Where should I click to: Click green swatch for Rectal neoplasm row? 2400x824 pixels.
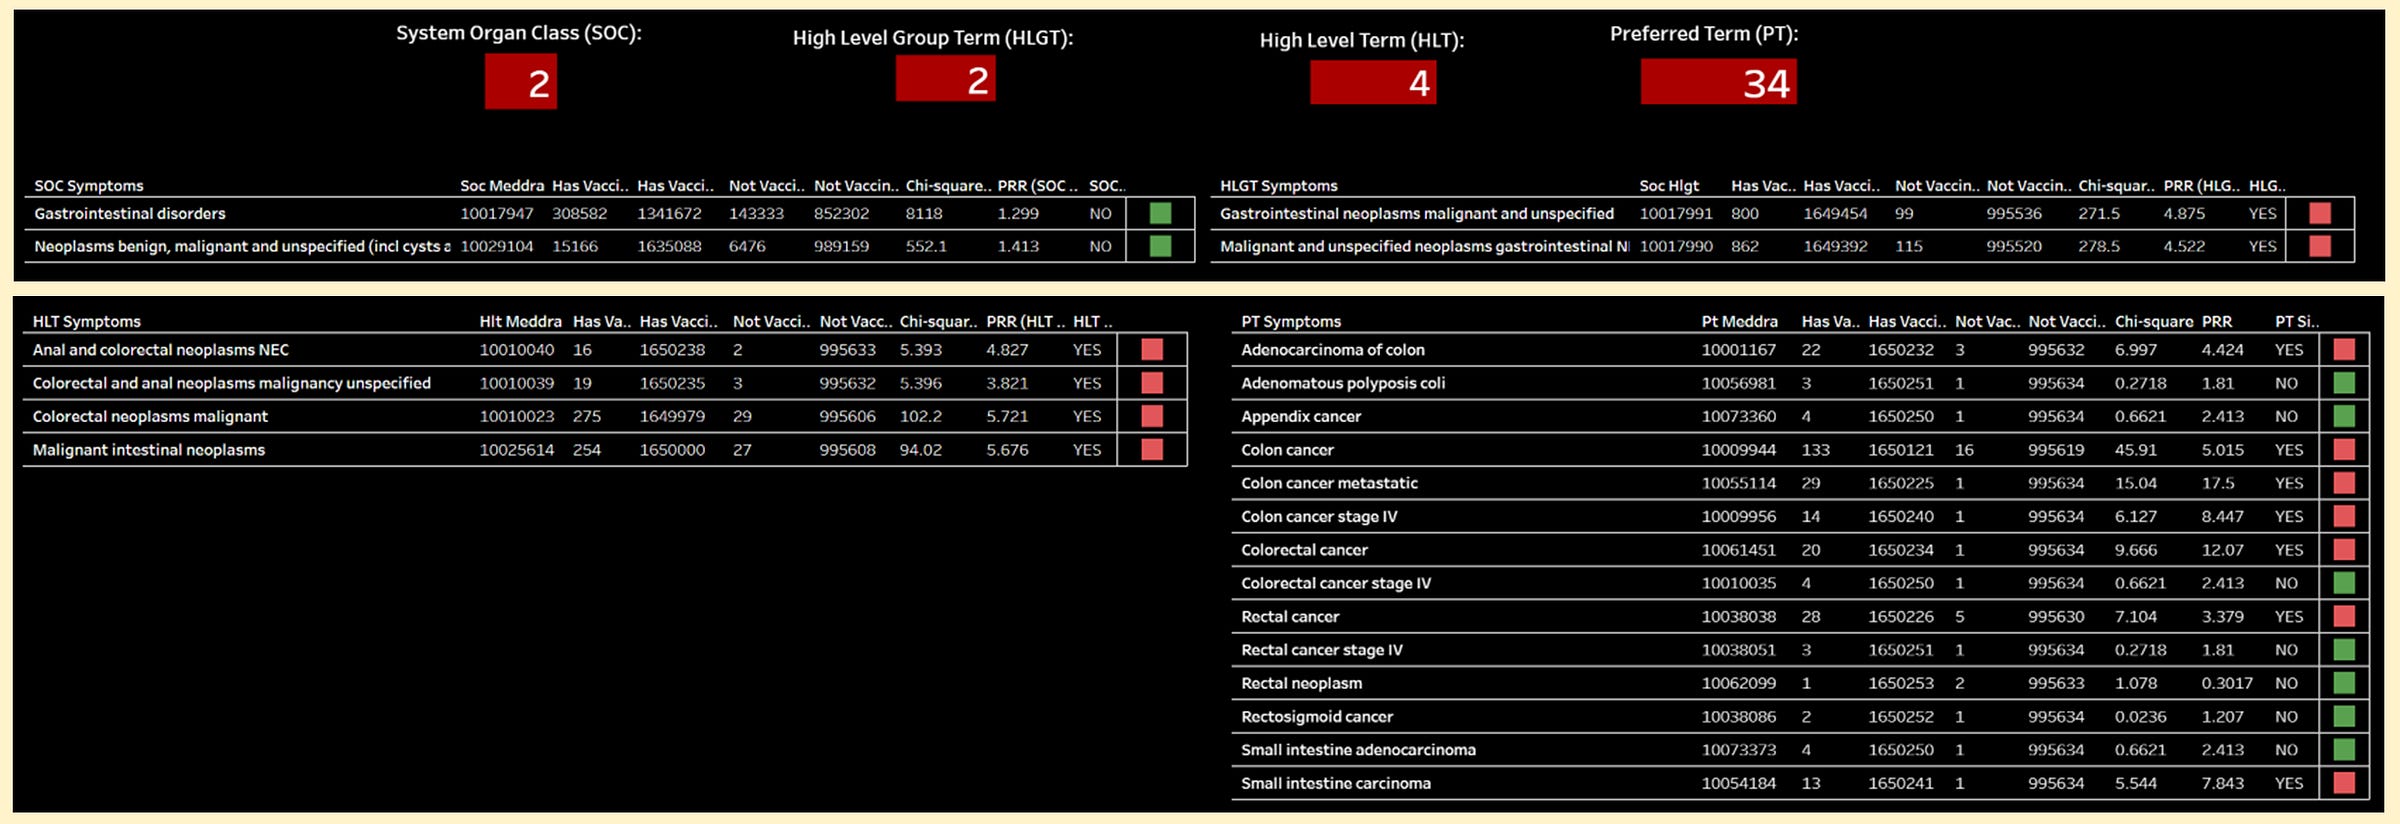click(2344, 683)
